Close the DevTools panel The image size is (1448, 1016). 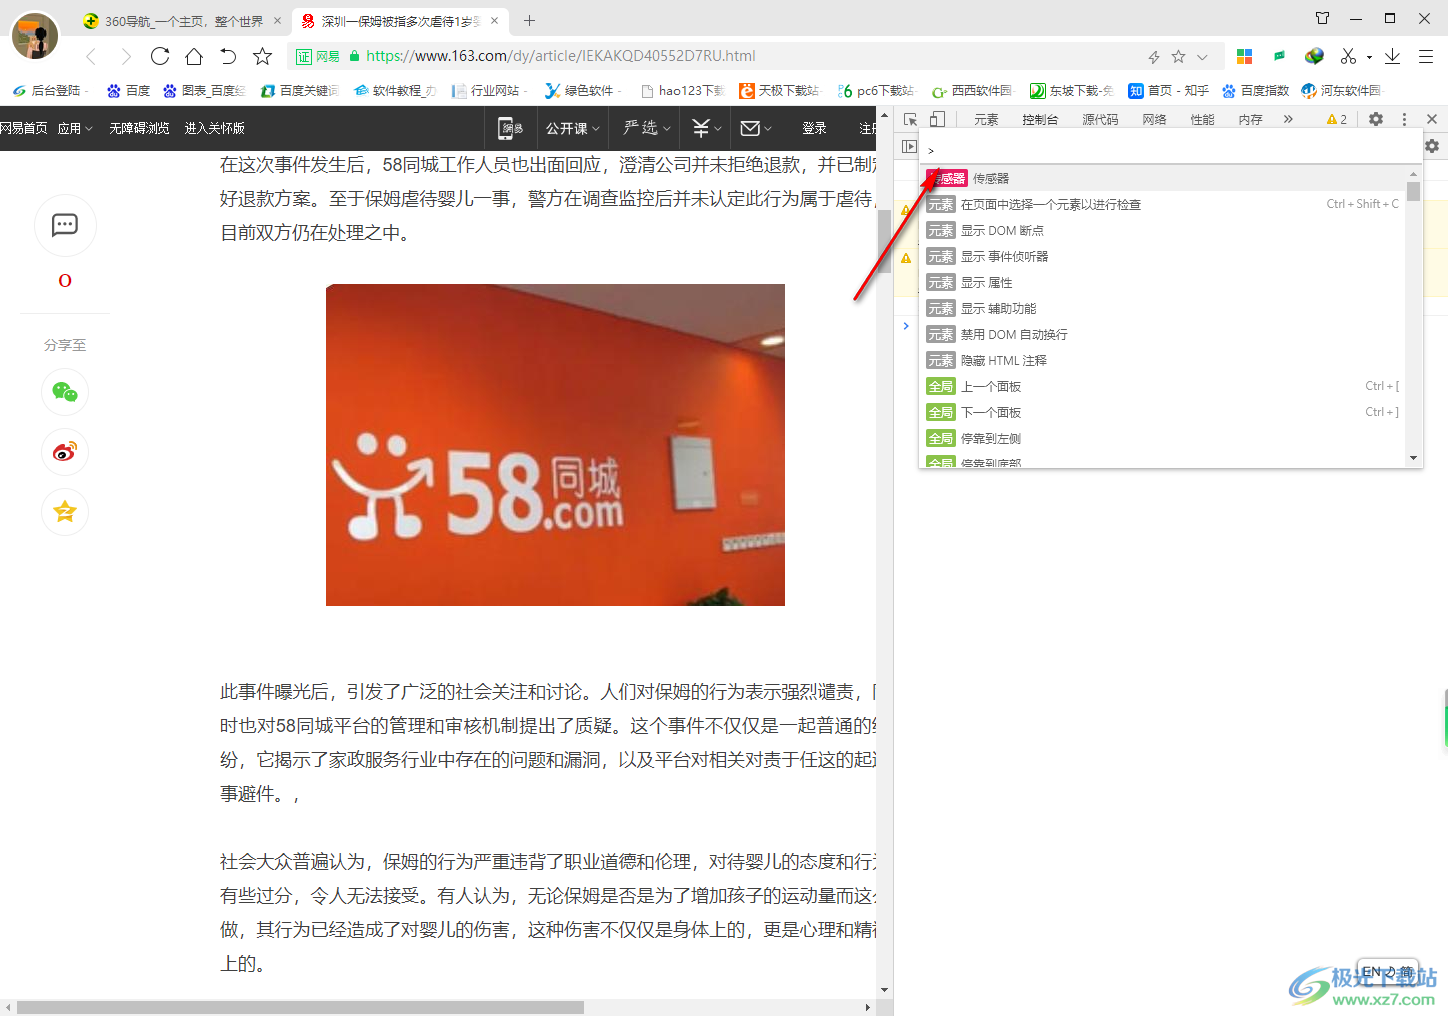tap(1431, 119)
